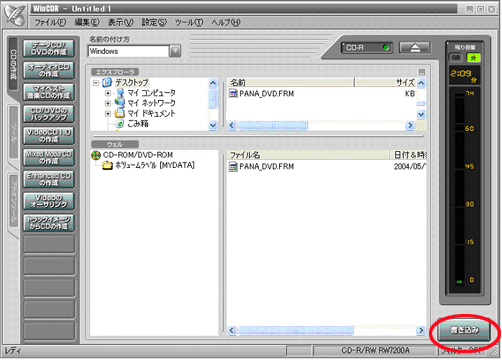502x360 pixels.
Task: Click explorer file list scroll left arrow
Action: (x=232, y=125)
